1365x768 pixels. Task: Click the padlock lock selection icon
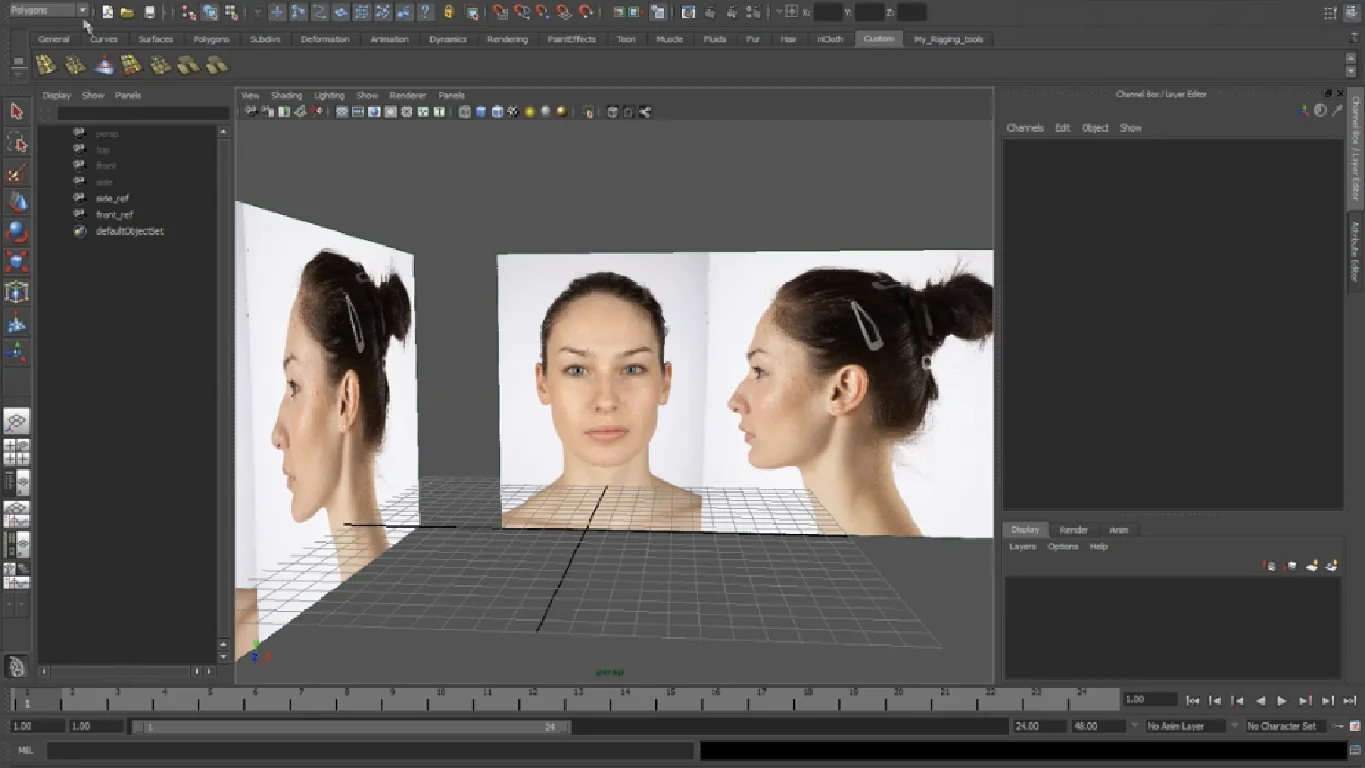coord(448,12)
